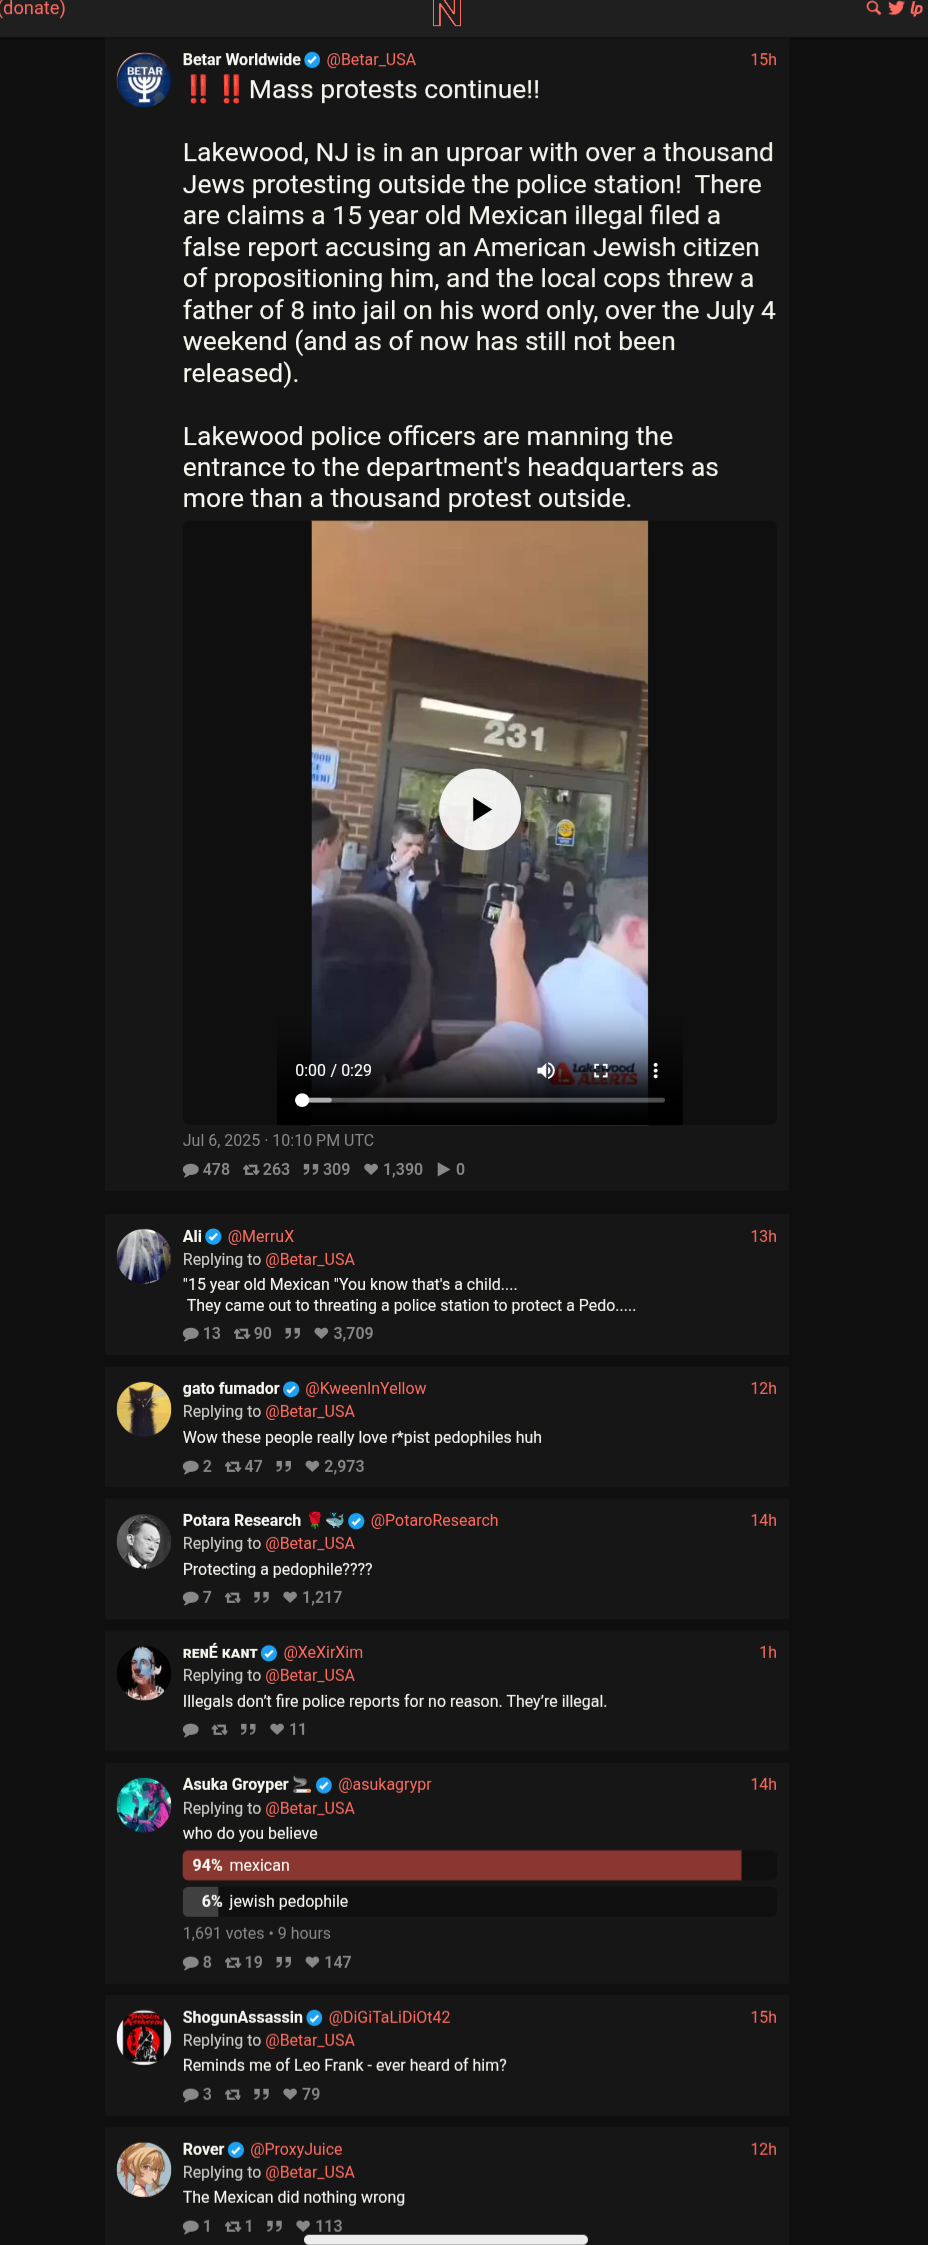
Task: Seek along the video progress bar
Action: coord(483,1100)
